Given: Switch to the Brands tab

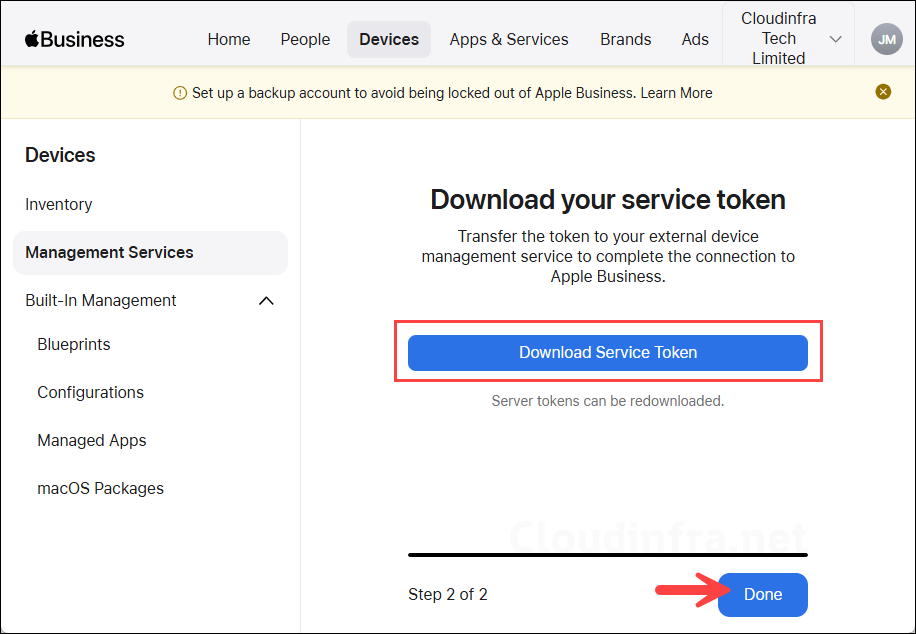Looking at the screenshot, I should tap(626, 39).
